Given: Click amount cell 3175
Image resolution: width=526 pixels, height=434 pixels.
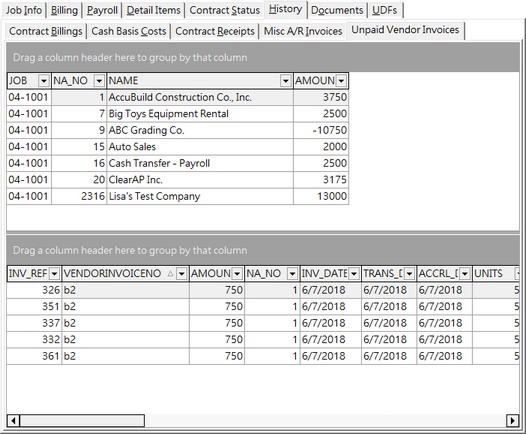Looking at the screenshot, I should click(321, 180).
